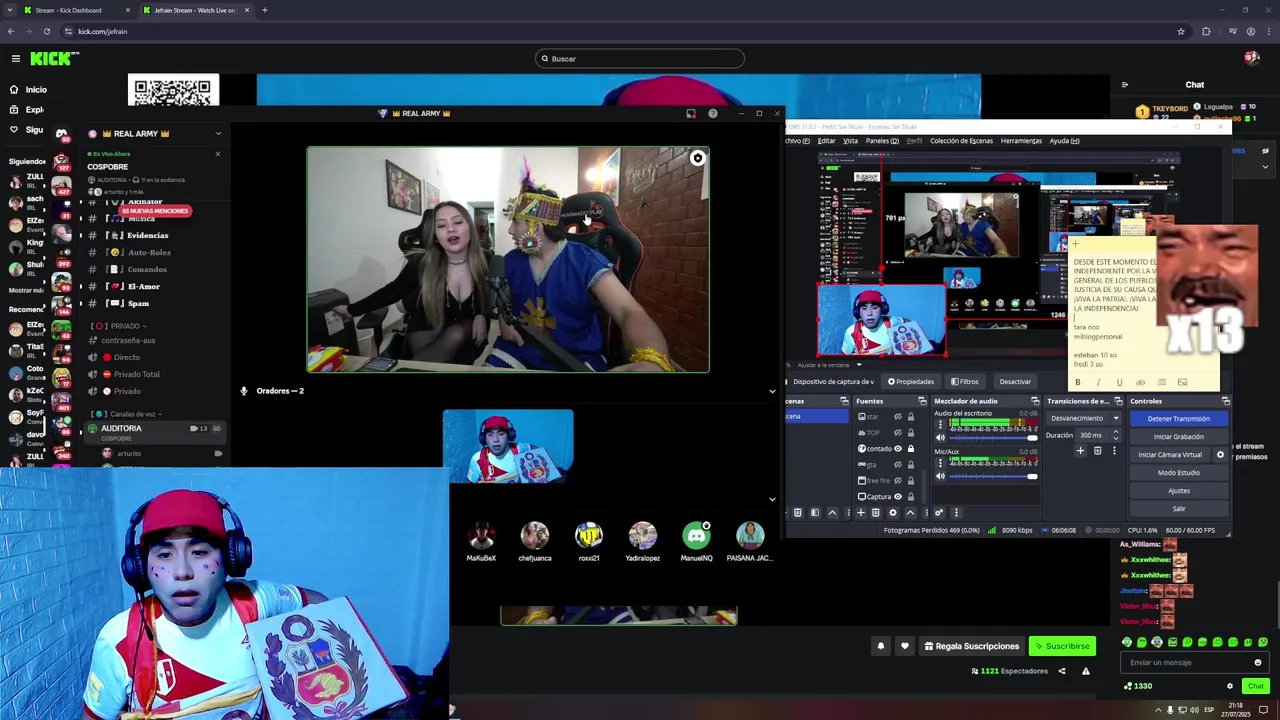This screenshot has height=720, width=1280.
Task: Toggle visibility of free fire source
Action: [897, 481]
